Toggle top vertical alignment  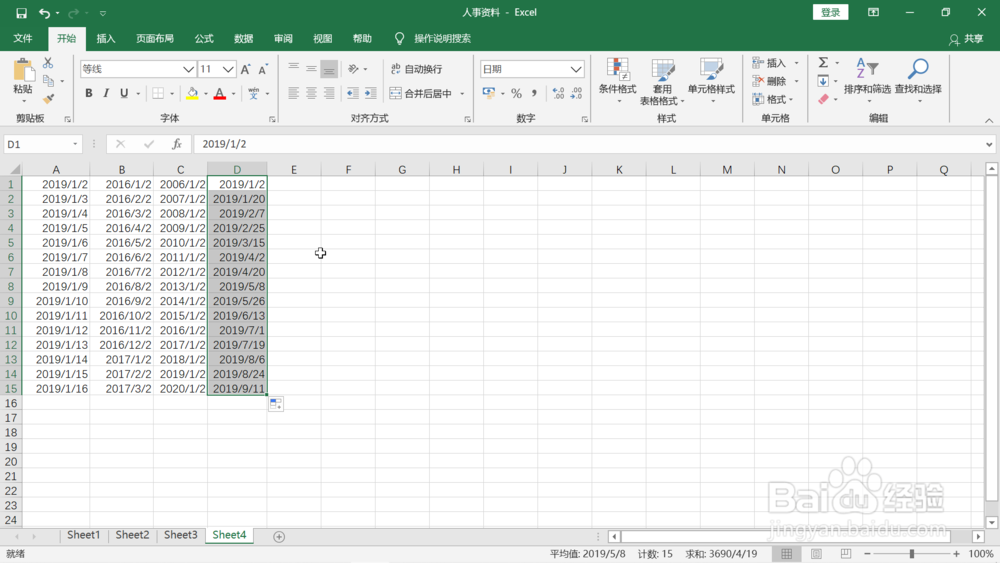293,69
